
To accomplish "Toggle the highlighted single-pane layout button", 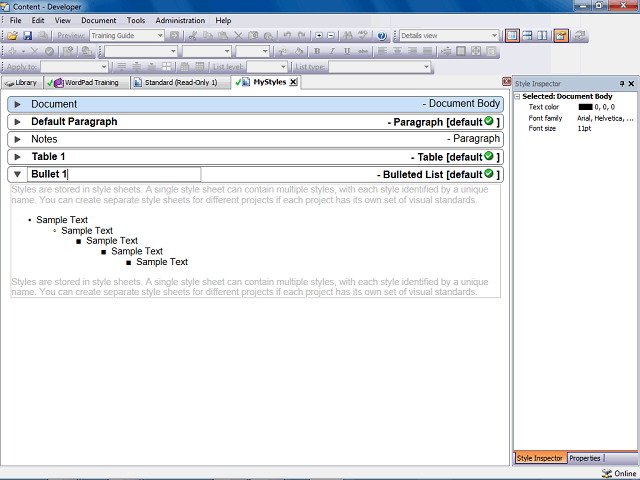I will (x=512, y=36).
